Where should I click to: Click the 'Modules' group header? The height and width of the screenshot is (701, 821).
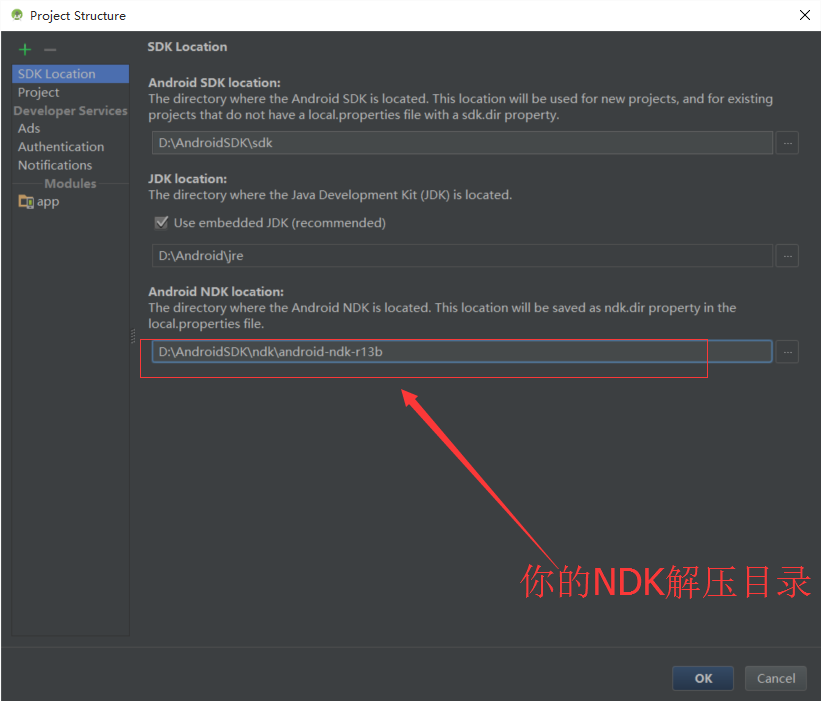pyautogui.click(x=70, y=184)
